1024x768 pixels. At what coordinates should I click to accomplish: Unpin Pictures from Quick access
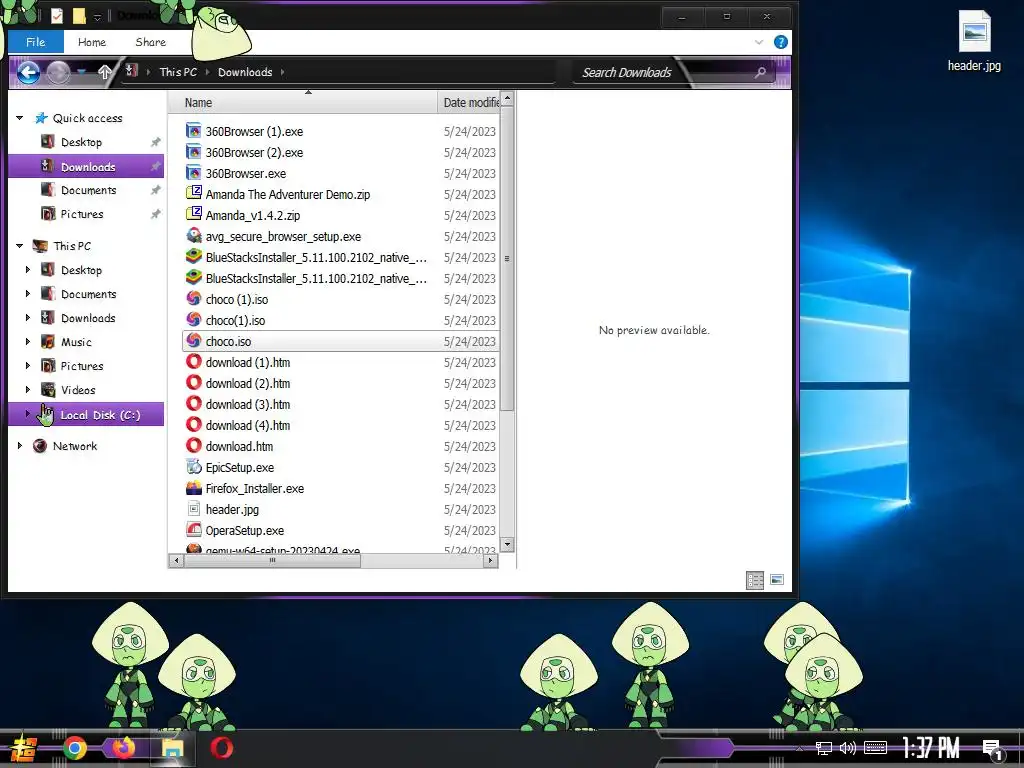pyautogui.click(x=155, y=214)
